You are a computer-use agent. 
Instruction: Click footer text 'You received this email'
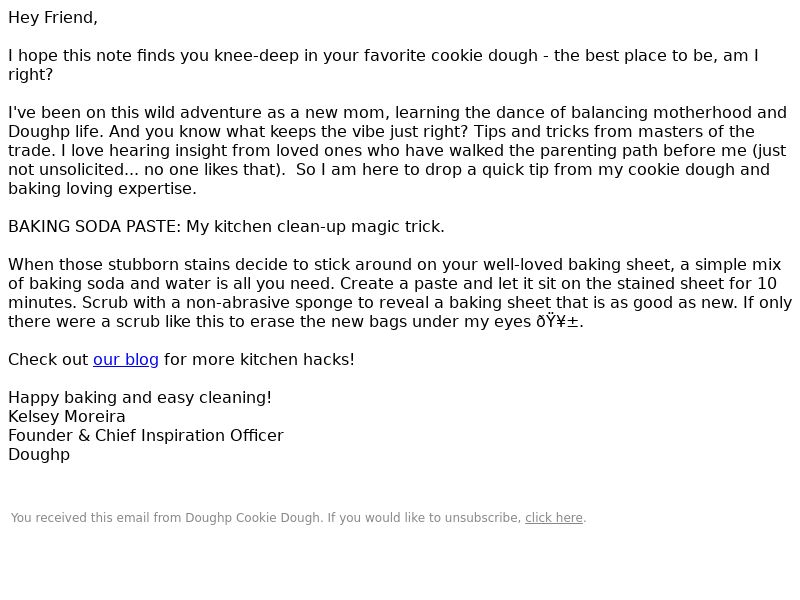81,518
